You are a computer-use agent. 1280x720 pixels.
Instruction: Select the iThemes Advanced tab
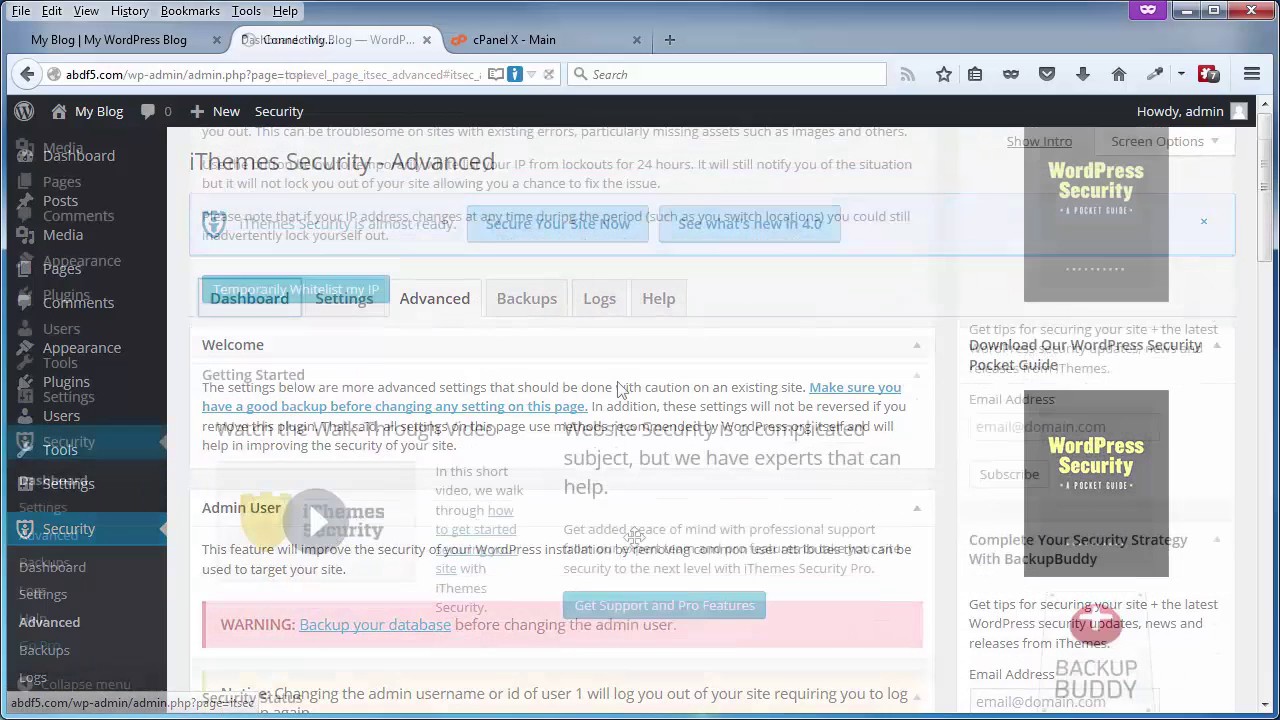coord(435,298)
